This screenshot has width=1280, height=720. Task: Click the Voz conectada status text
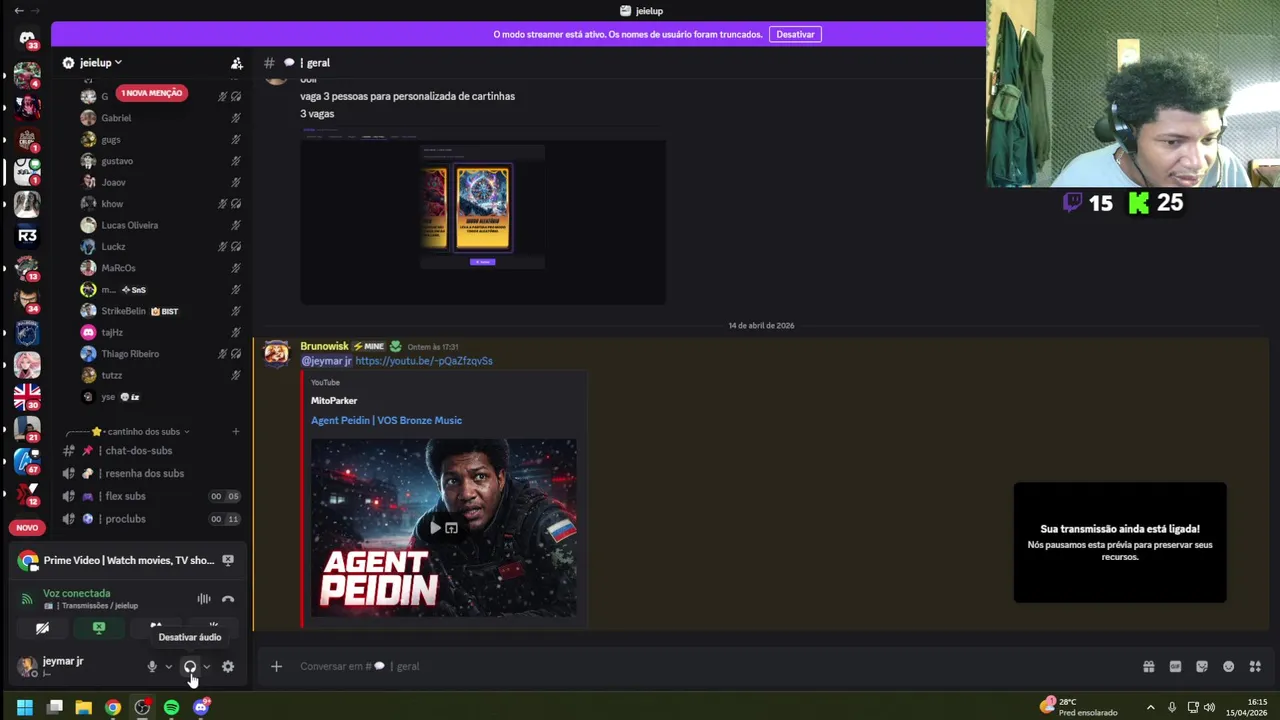coord(76,593)
